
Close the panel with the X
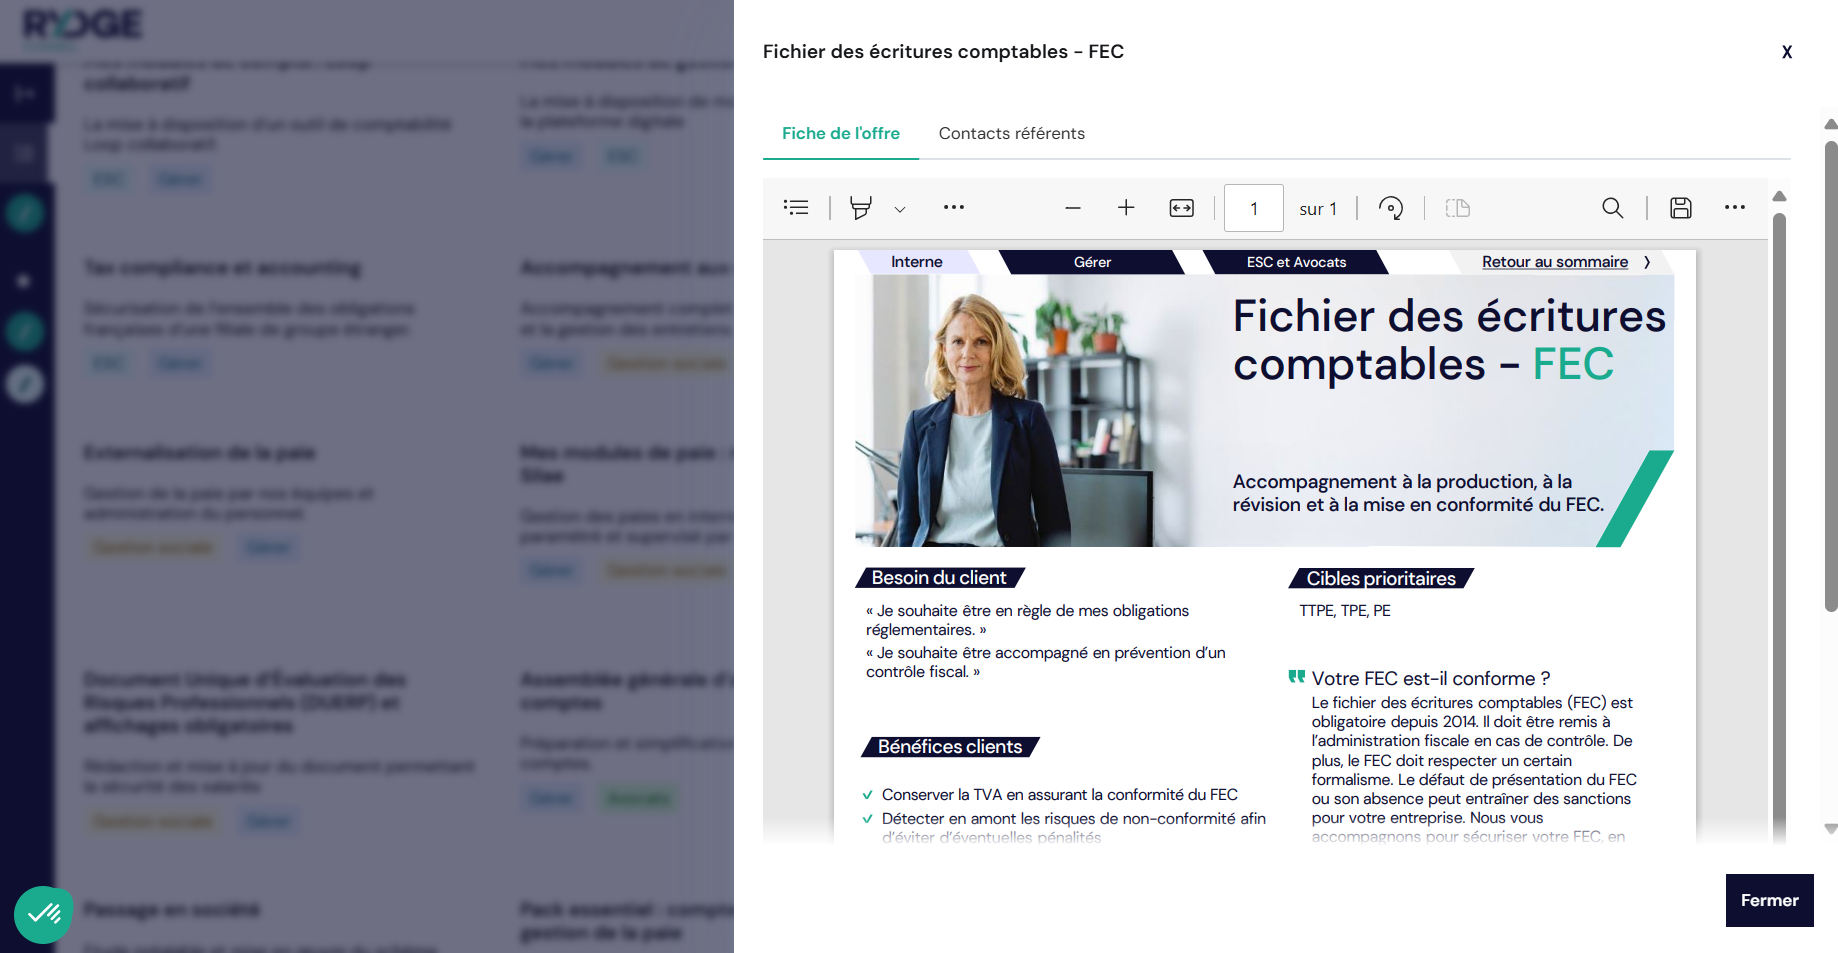point(1787,52)
